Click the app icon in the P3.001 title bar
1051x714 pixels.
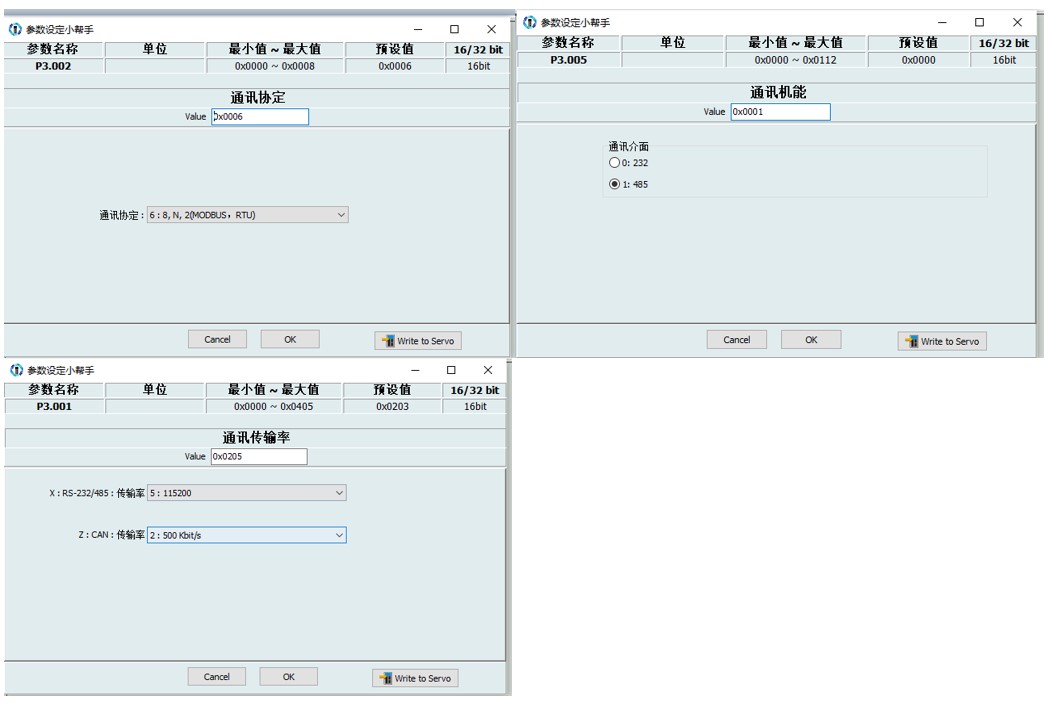(x=15, y=370)
